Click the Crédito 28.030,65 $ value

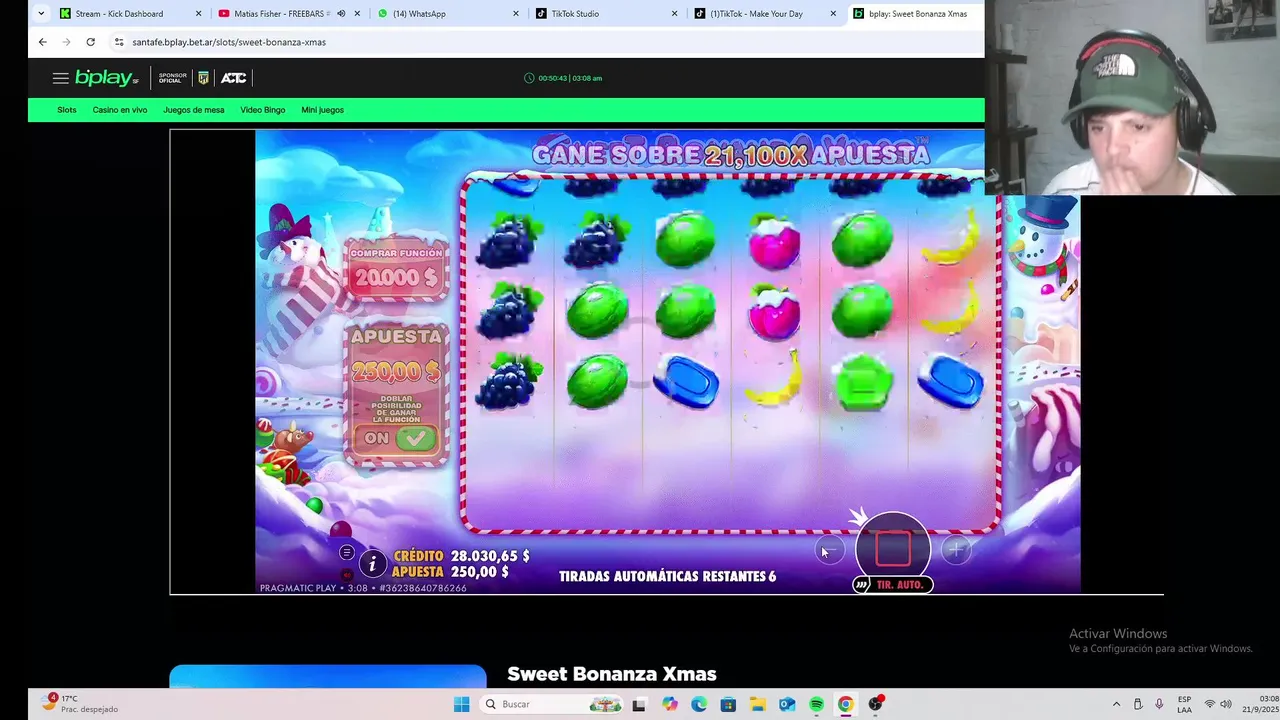point(490,556)
